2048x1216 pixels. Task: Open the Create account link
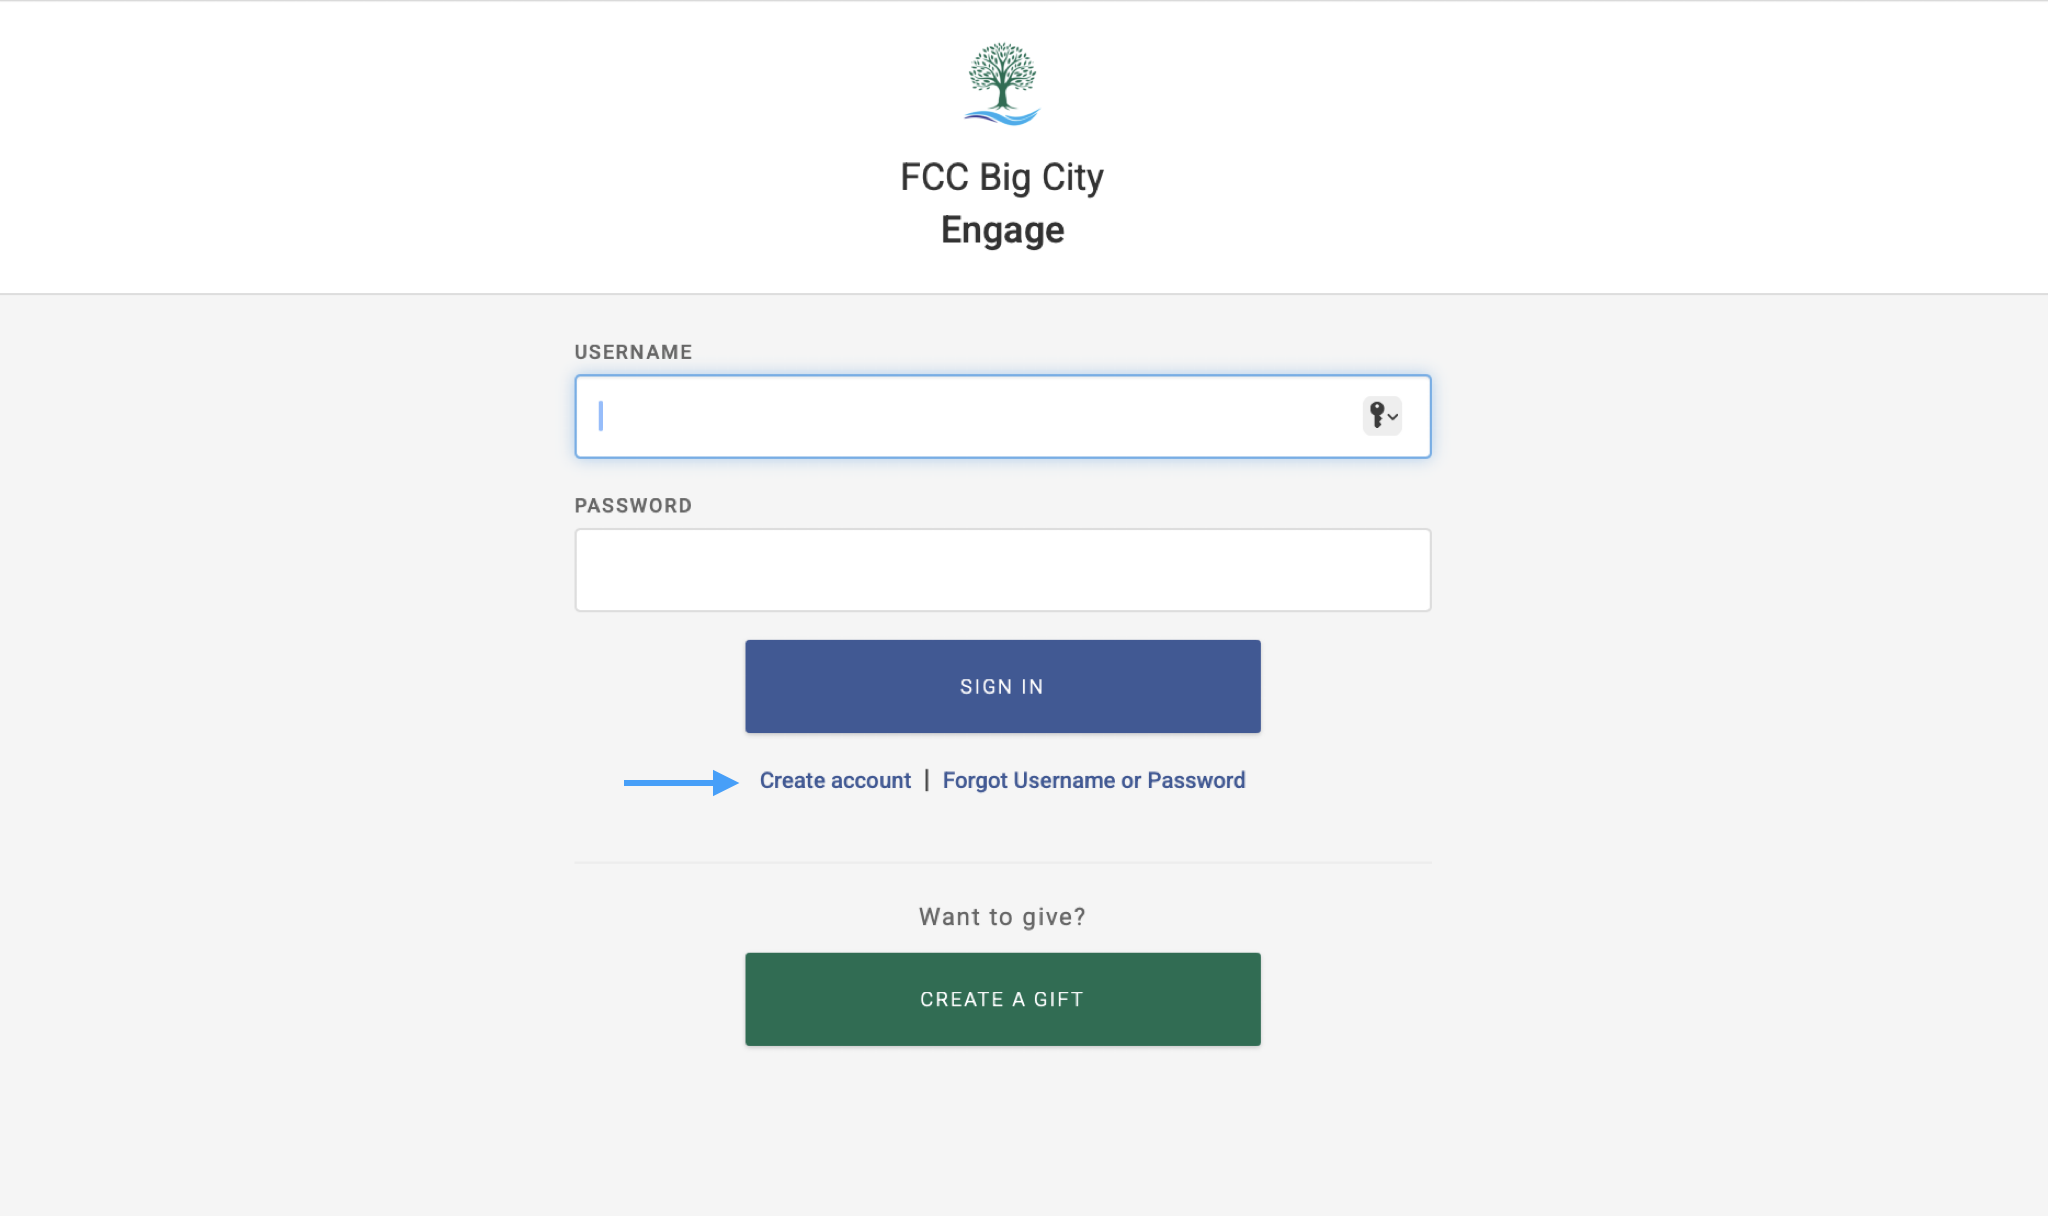(836, 780)
